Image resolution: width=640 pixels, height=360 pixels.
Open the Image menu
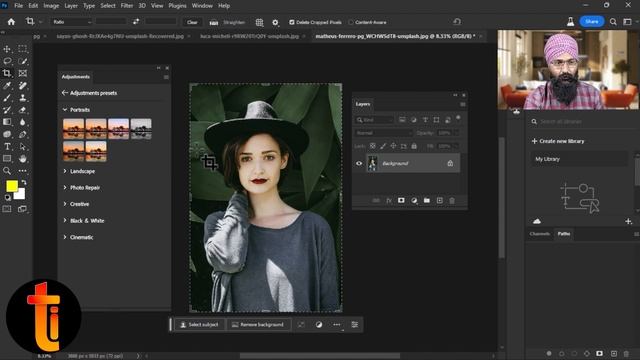[x=51, y=6]
